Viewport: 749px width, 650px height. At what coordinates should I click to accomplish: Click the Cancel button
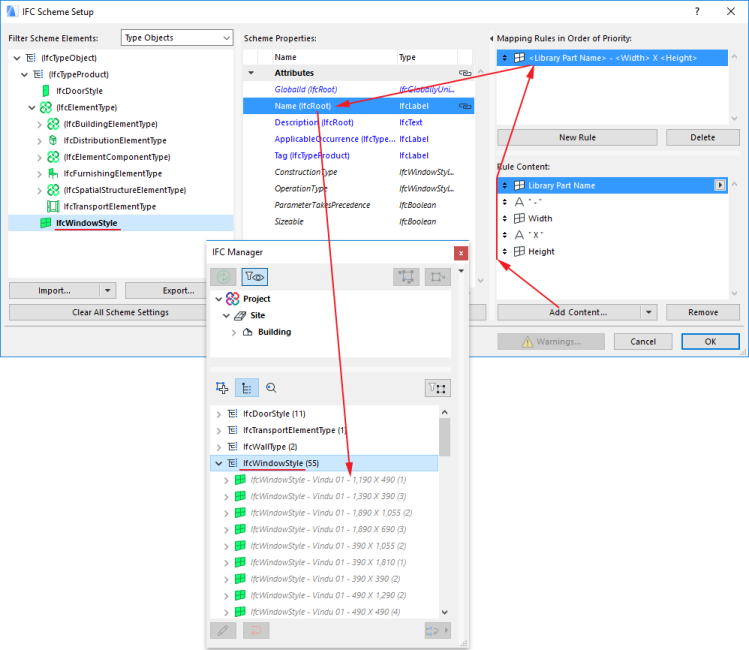coord(643,341)
